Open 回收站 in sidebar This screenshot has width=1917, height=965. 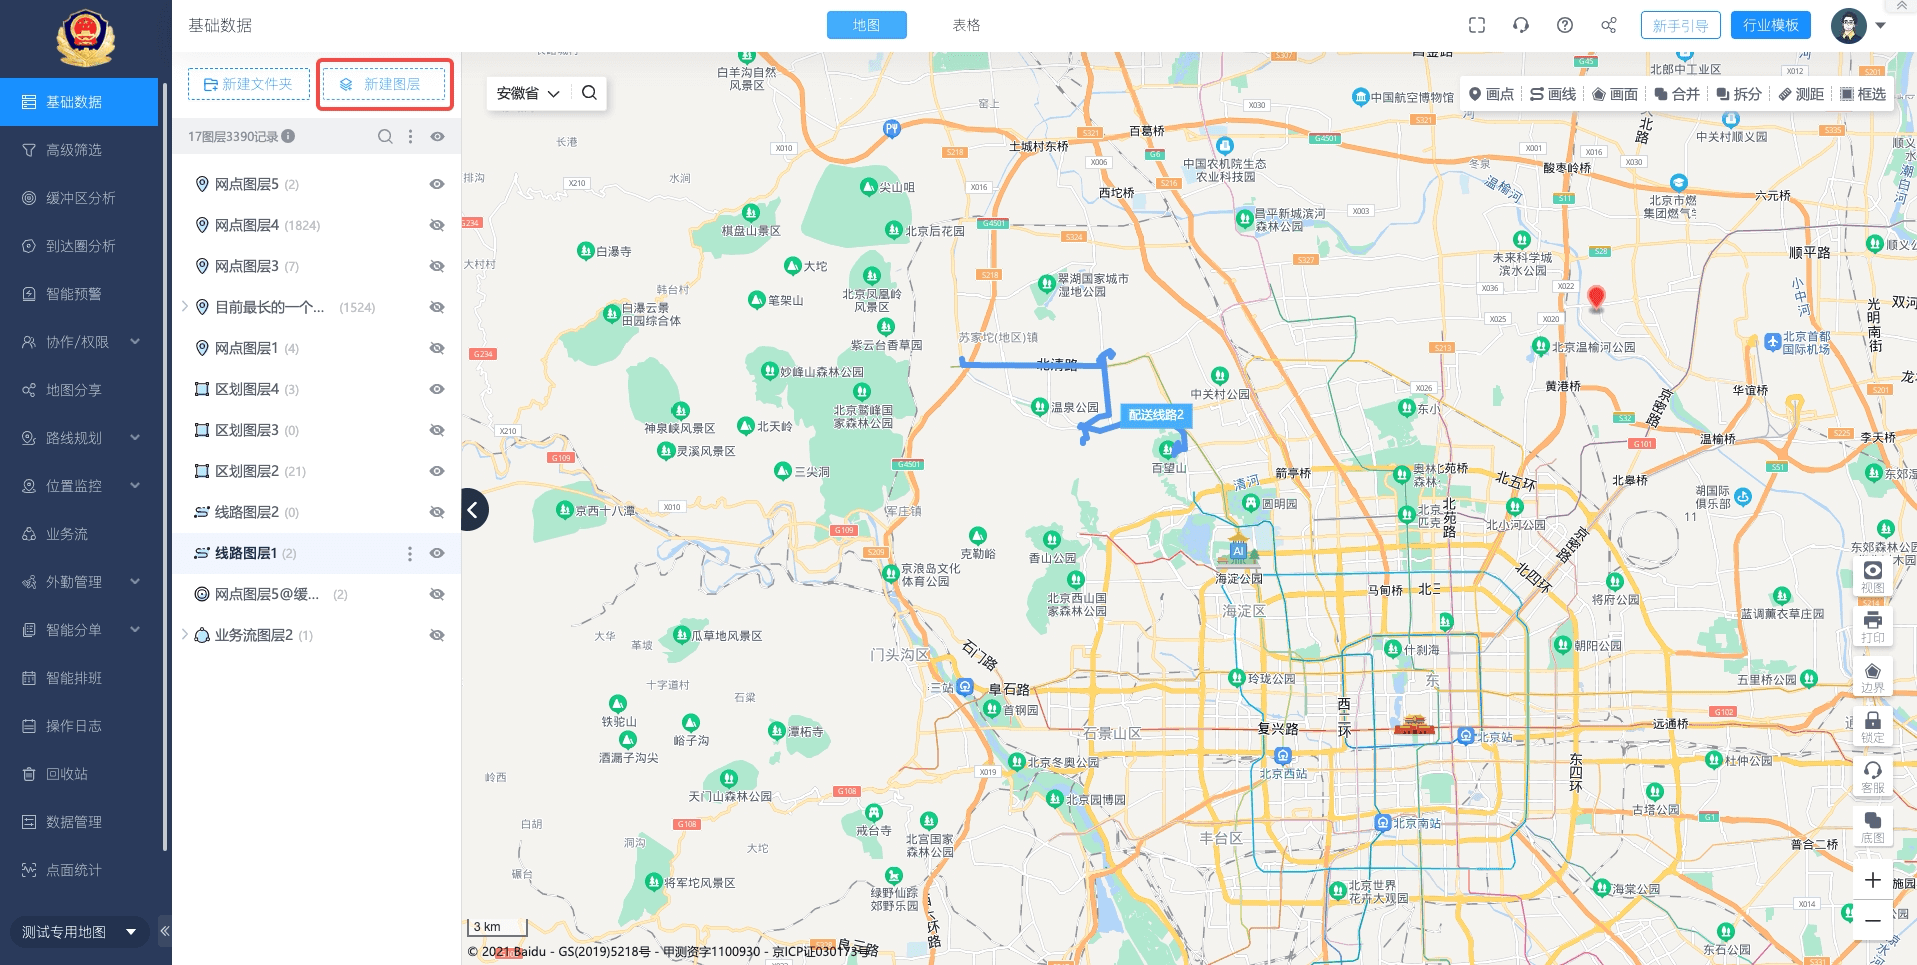(79, 774)
